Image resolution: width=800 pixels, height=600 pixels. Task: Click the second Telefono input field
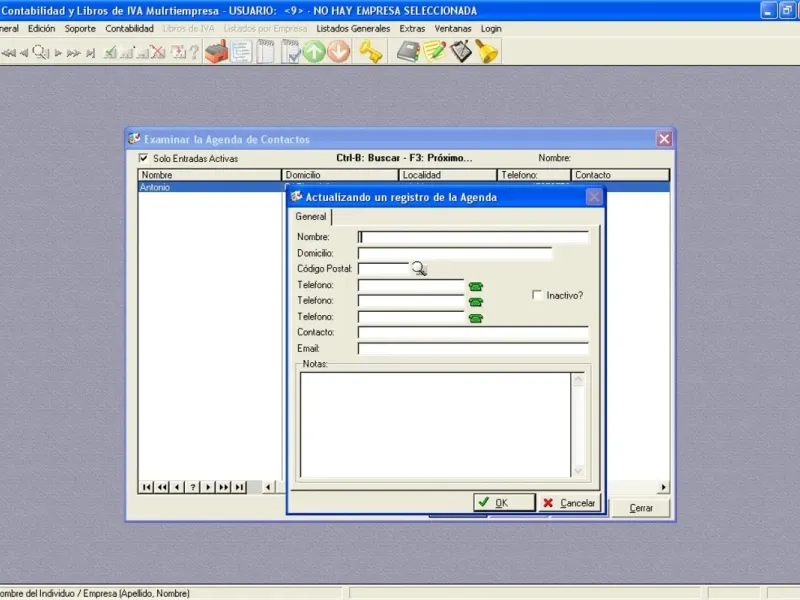point(411,301)
